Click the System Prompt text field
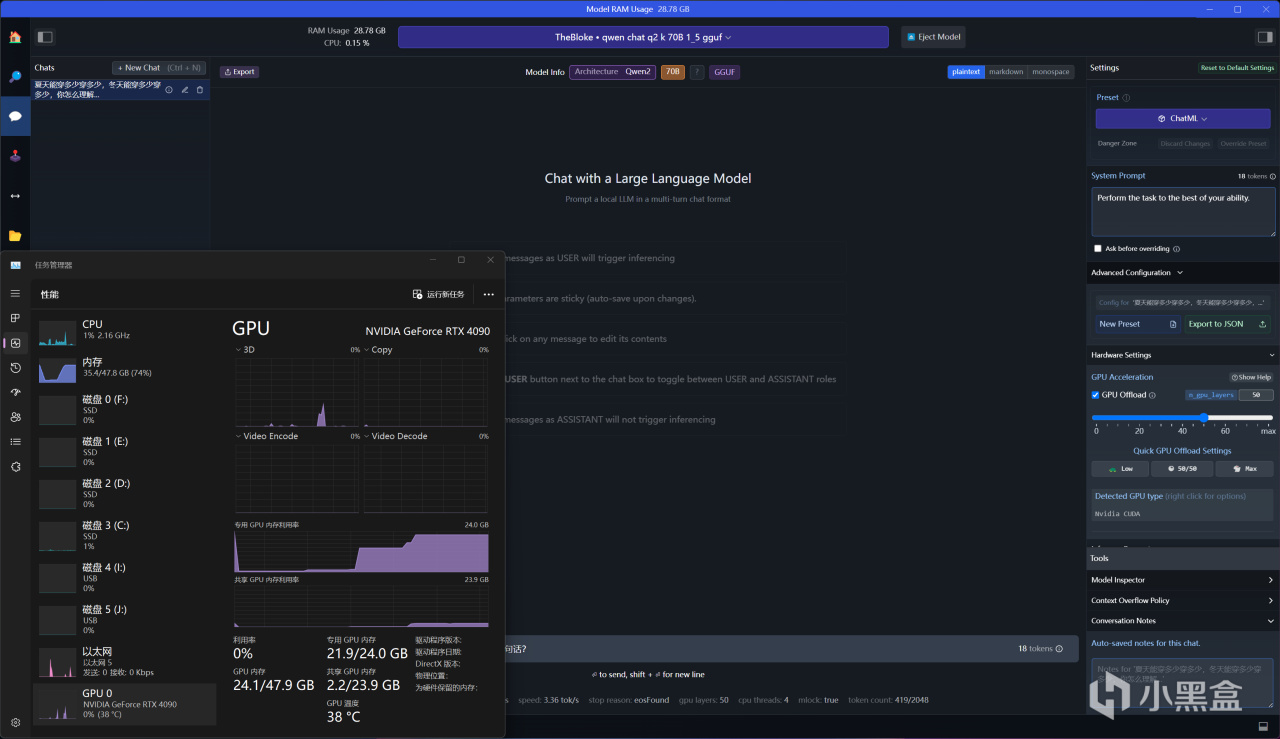 pos(1183,212)
